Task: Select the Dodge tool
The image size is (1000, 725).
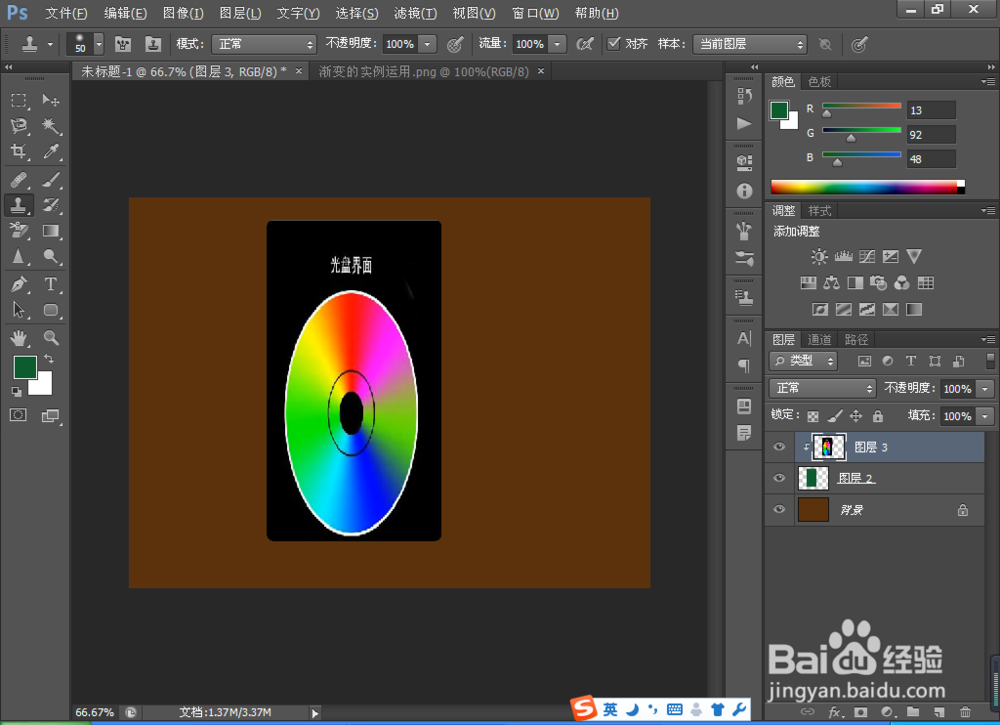Action: pos(50,257)
